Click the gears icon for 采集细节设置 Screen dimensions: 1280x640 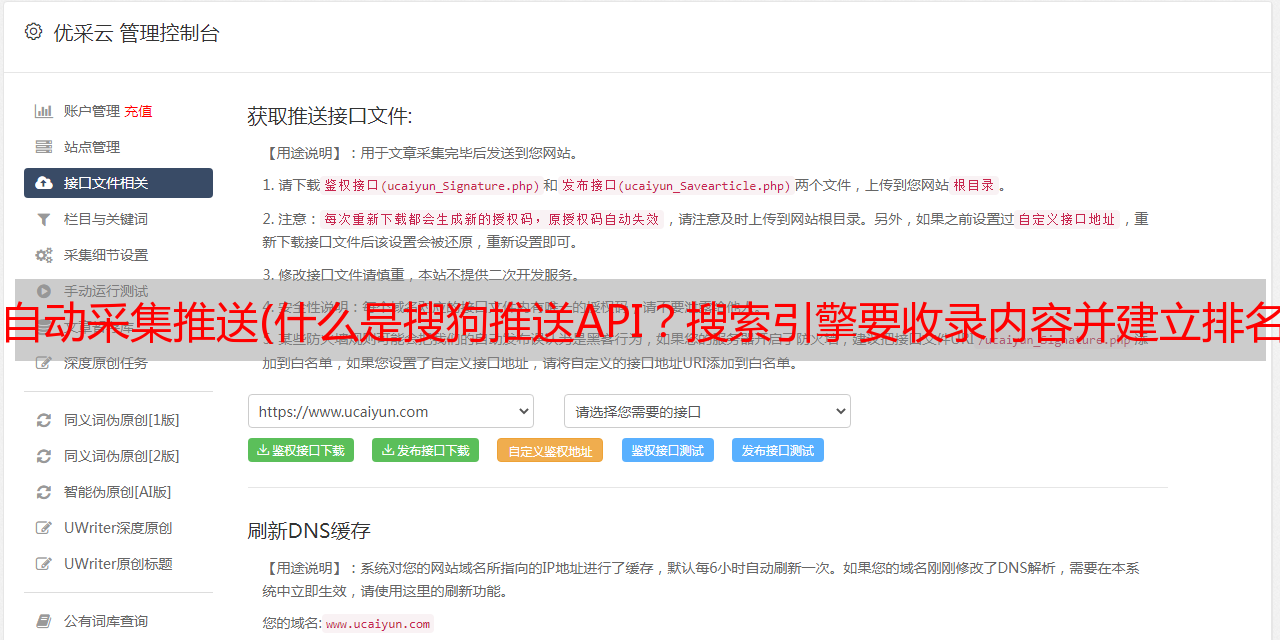pyautogui.click(x=44, y=255)
